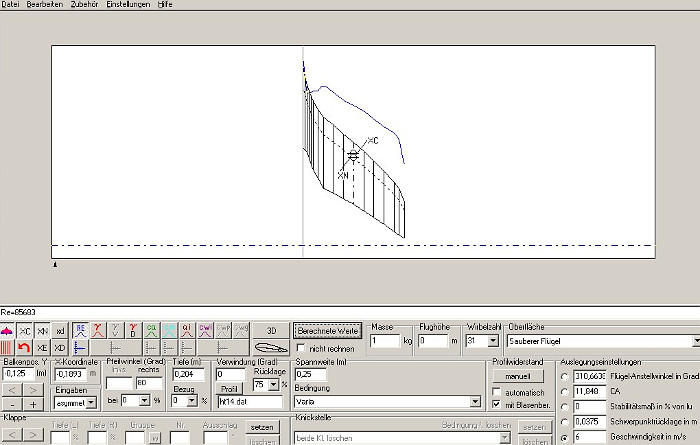Open the Wirbelzahl dropdown

(494, 341)
